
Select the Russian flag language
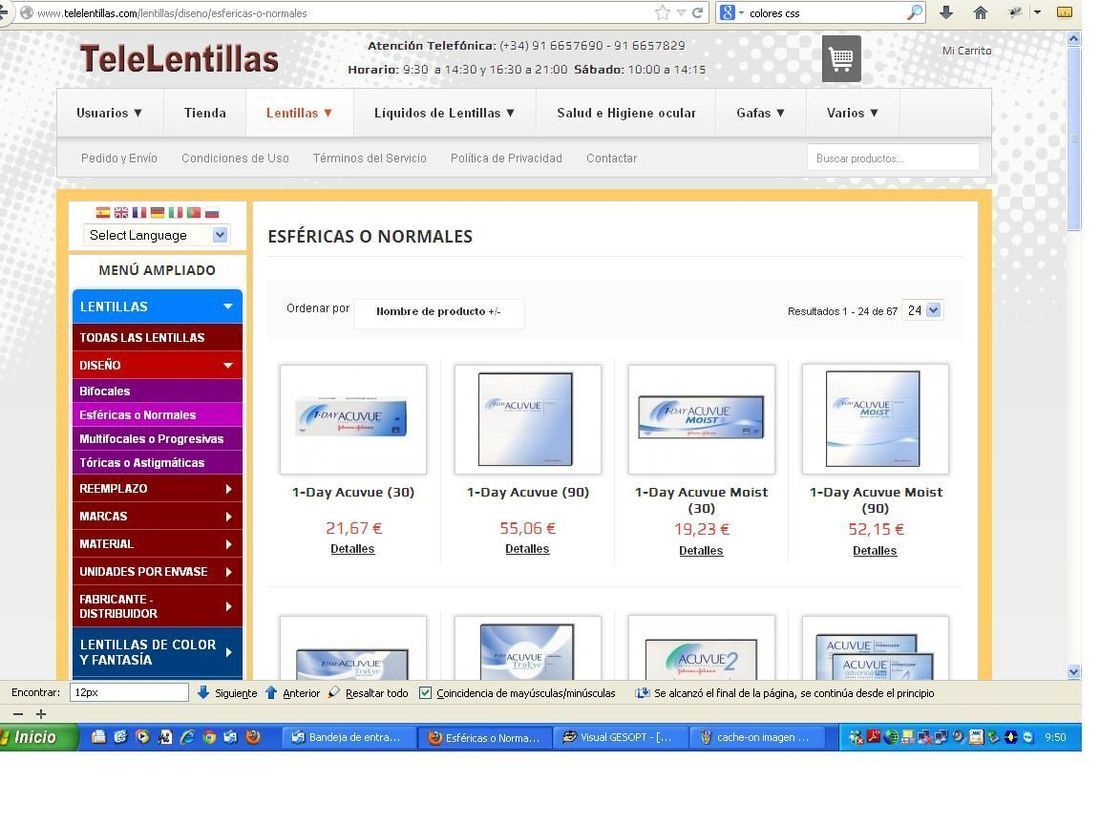coord(212,213)
